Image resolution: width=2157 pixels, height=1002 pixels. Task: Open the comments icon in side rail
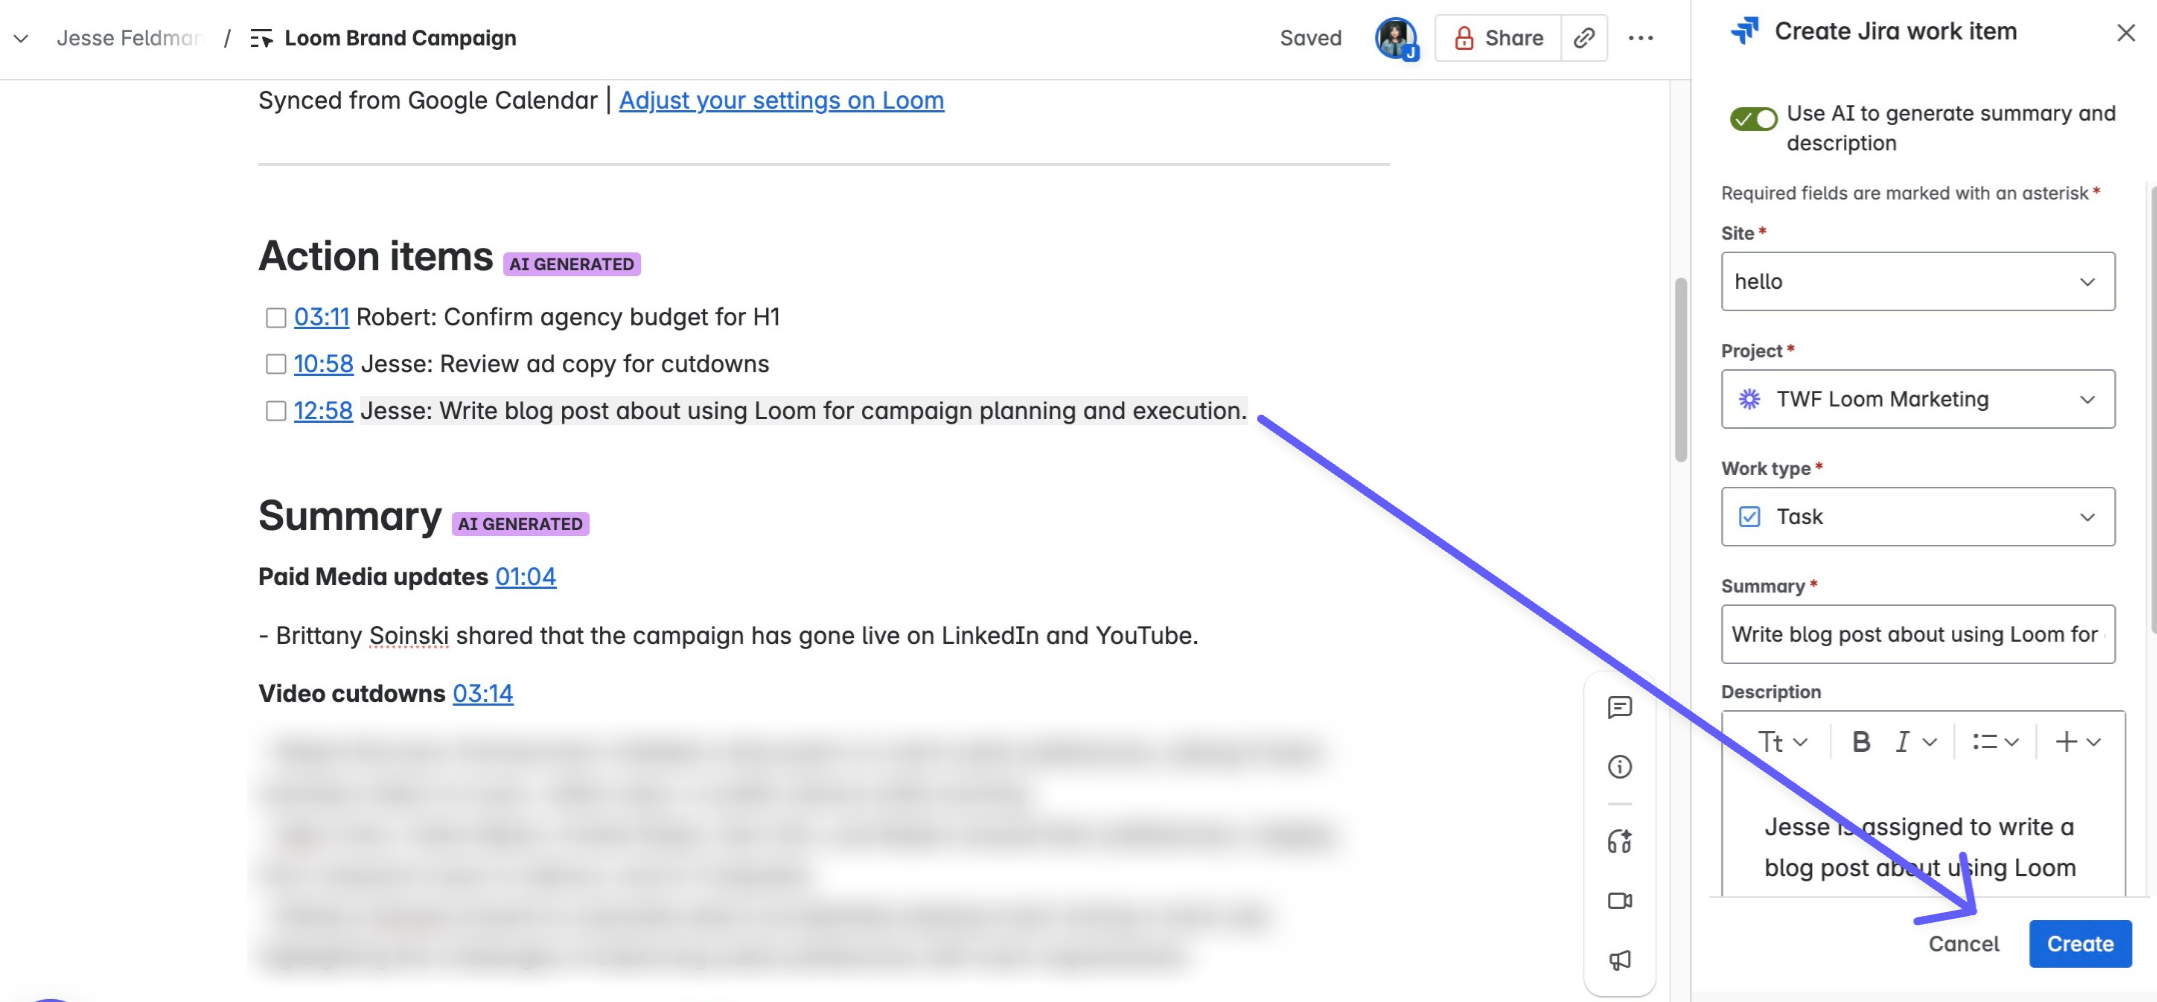[1619, 708]
